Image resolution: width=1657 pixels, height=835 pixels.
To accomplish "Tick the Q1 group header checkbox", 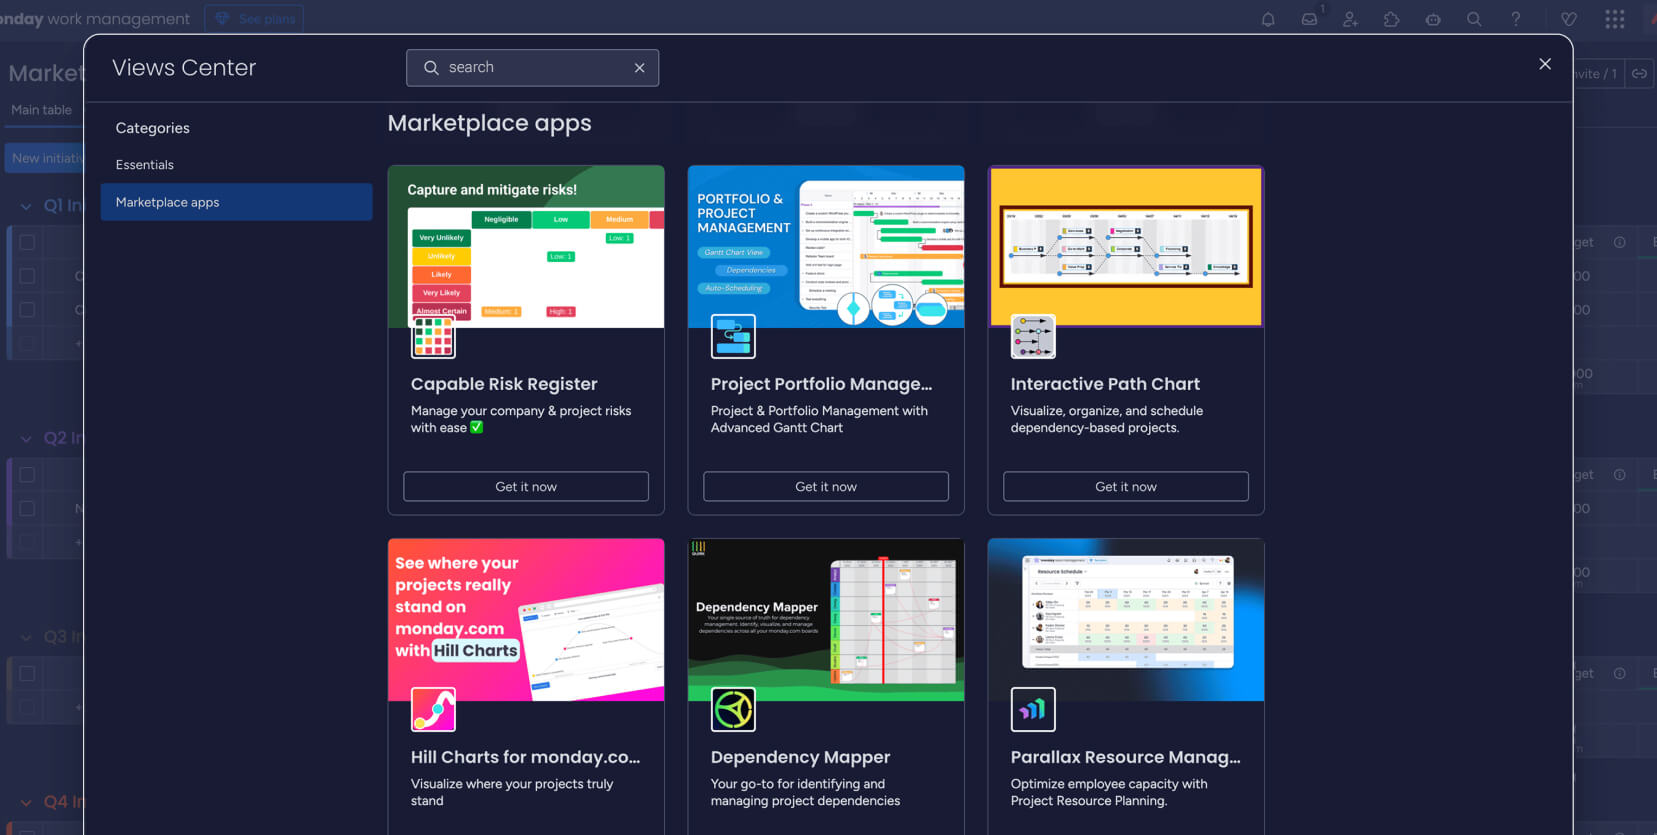I will [x=27, y=242].
